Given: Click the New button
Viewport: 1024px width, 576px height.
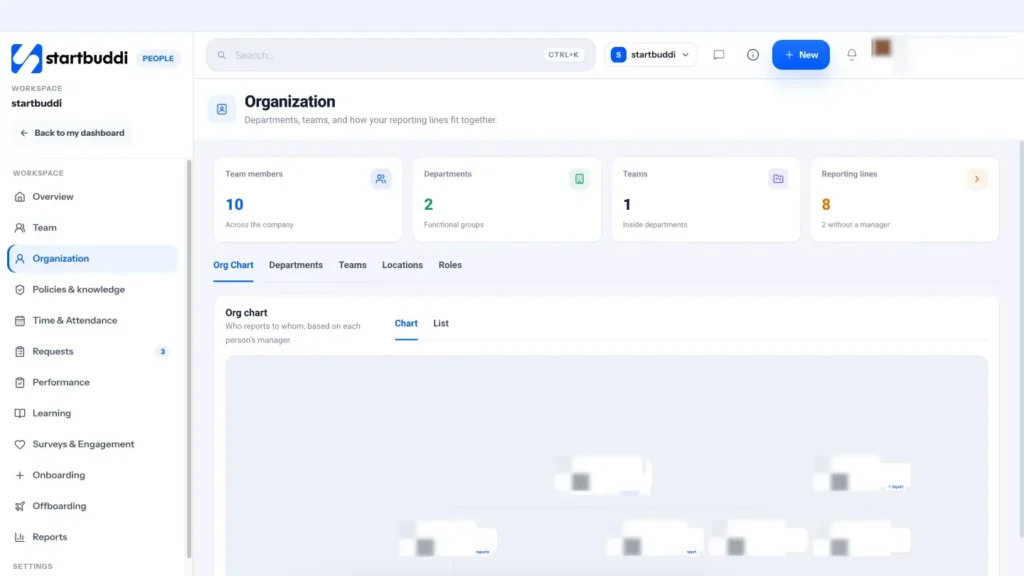Looking at the screenshot, I should 801,55.
